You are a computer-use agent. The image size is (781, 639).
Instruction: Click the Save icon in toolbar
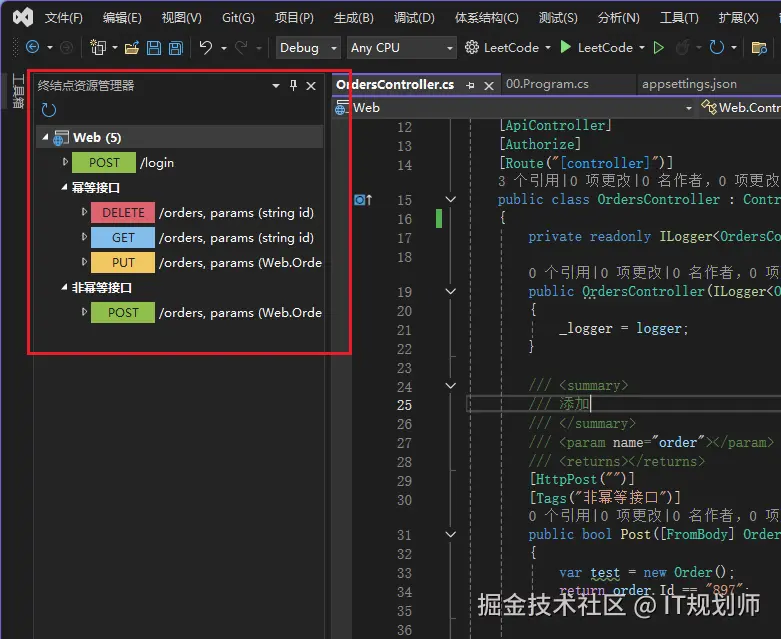(154, 47)
